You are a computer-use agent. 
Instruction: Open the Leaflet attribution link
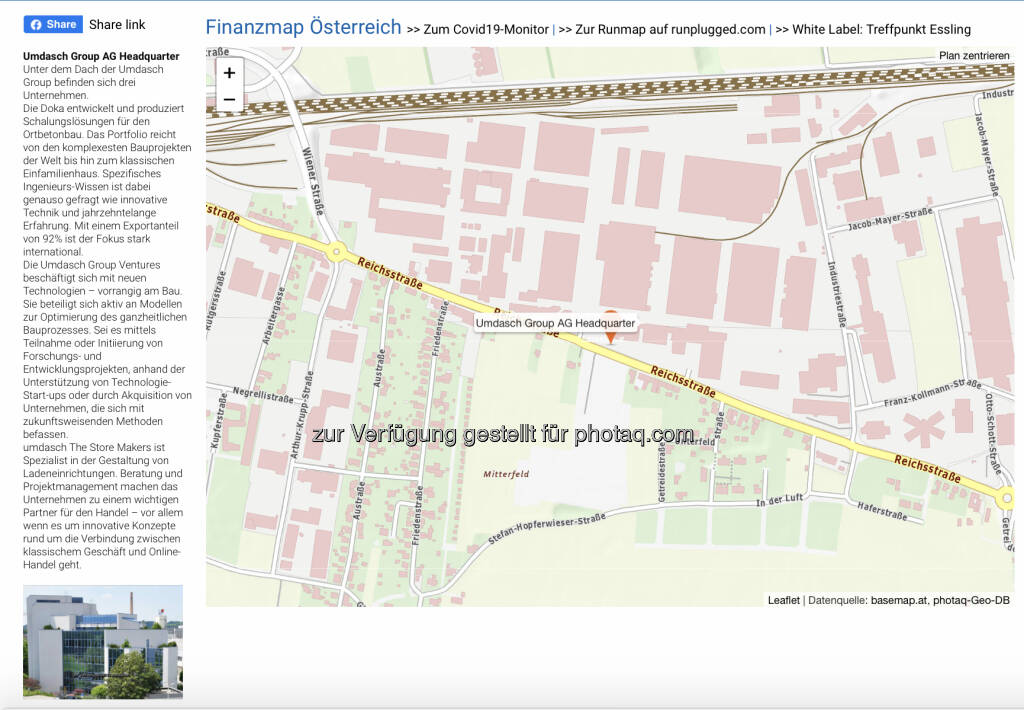pos(783,600)
